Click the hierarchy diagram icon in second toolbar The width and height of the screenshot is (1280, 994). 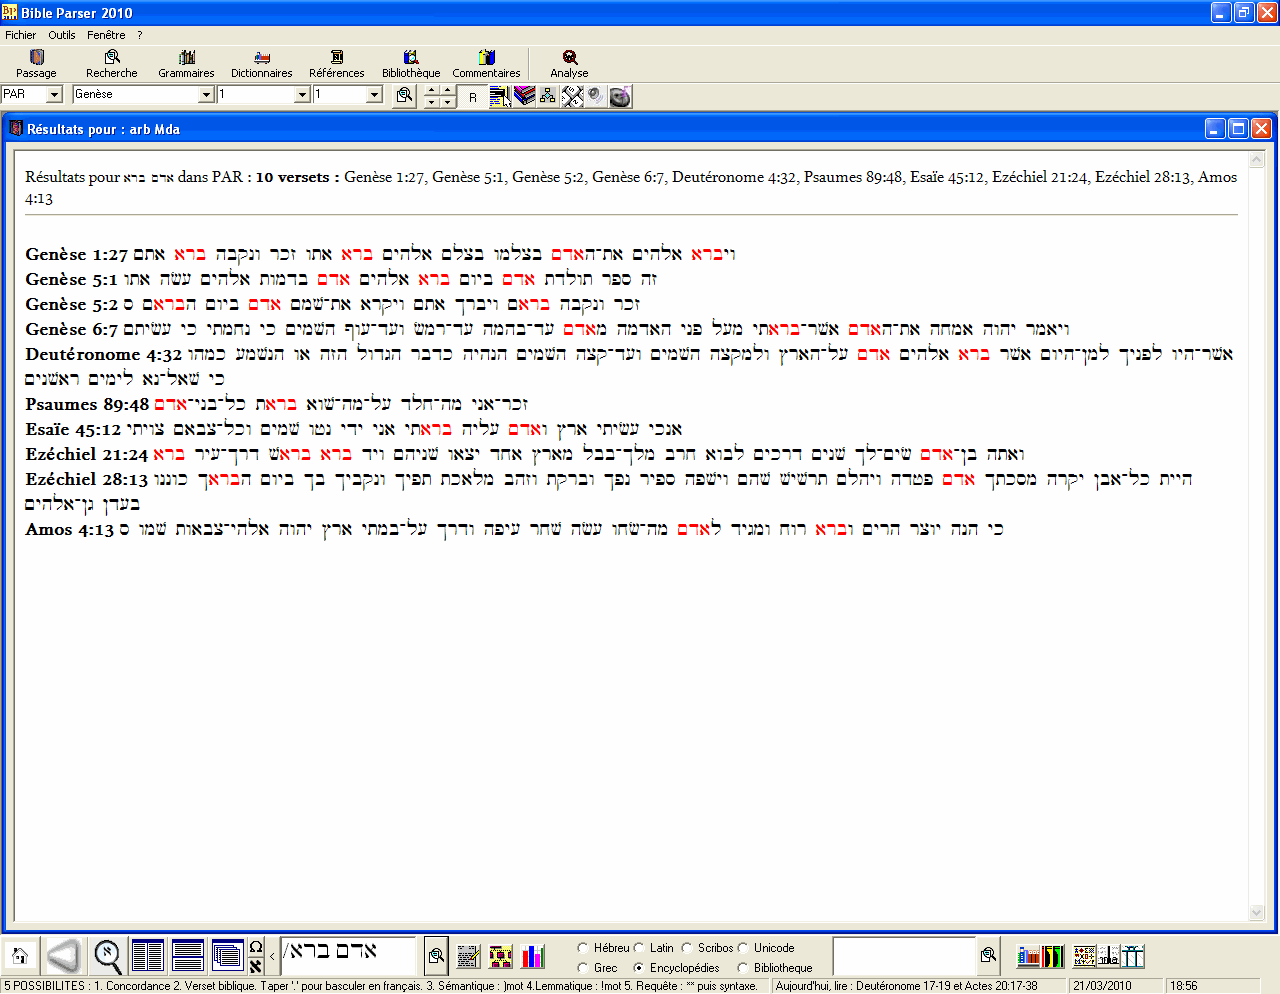pos(548,96)
